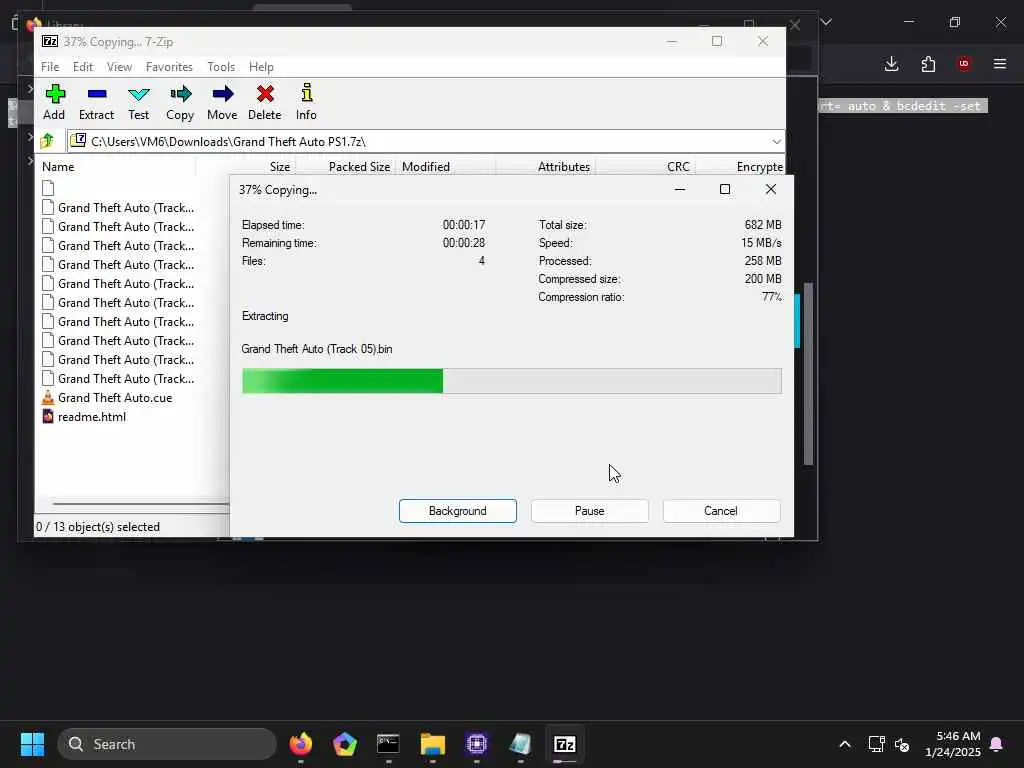
Task: Click the Total size 682 MB value
Action: 763,225
